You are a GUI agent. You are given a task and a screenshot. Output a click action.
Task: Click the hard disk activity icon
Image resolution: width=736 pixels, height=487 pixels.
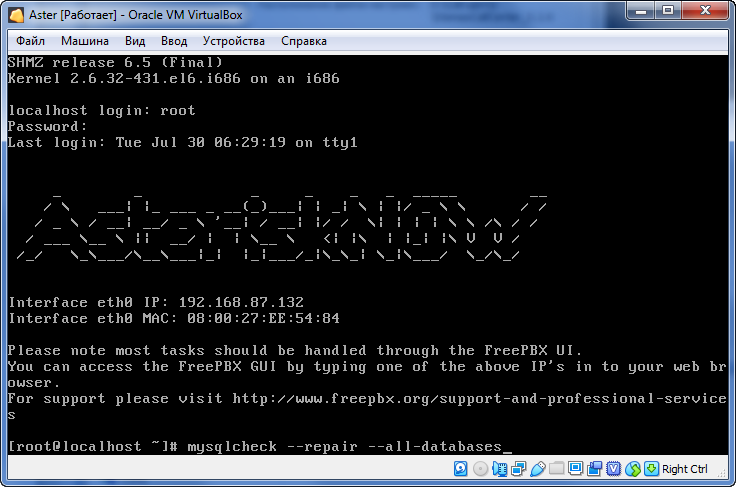click(461, 469)
